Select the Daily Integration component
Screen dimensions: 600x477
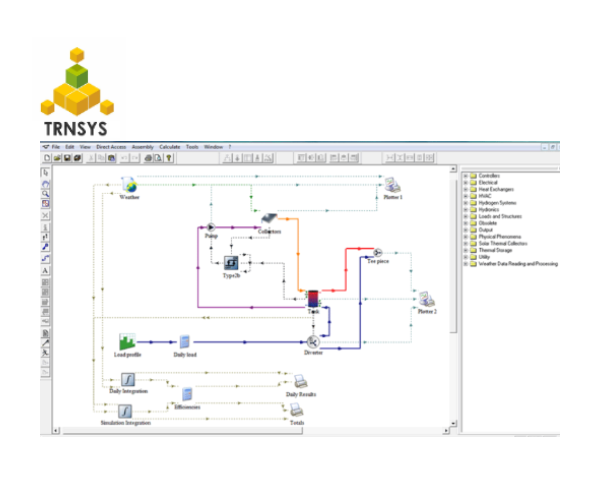pyautogui.click(x=128, y=380)
